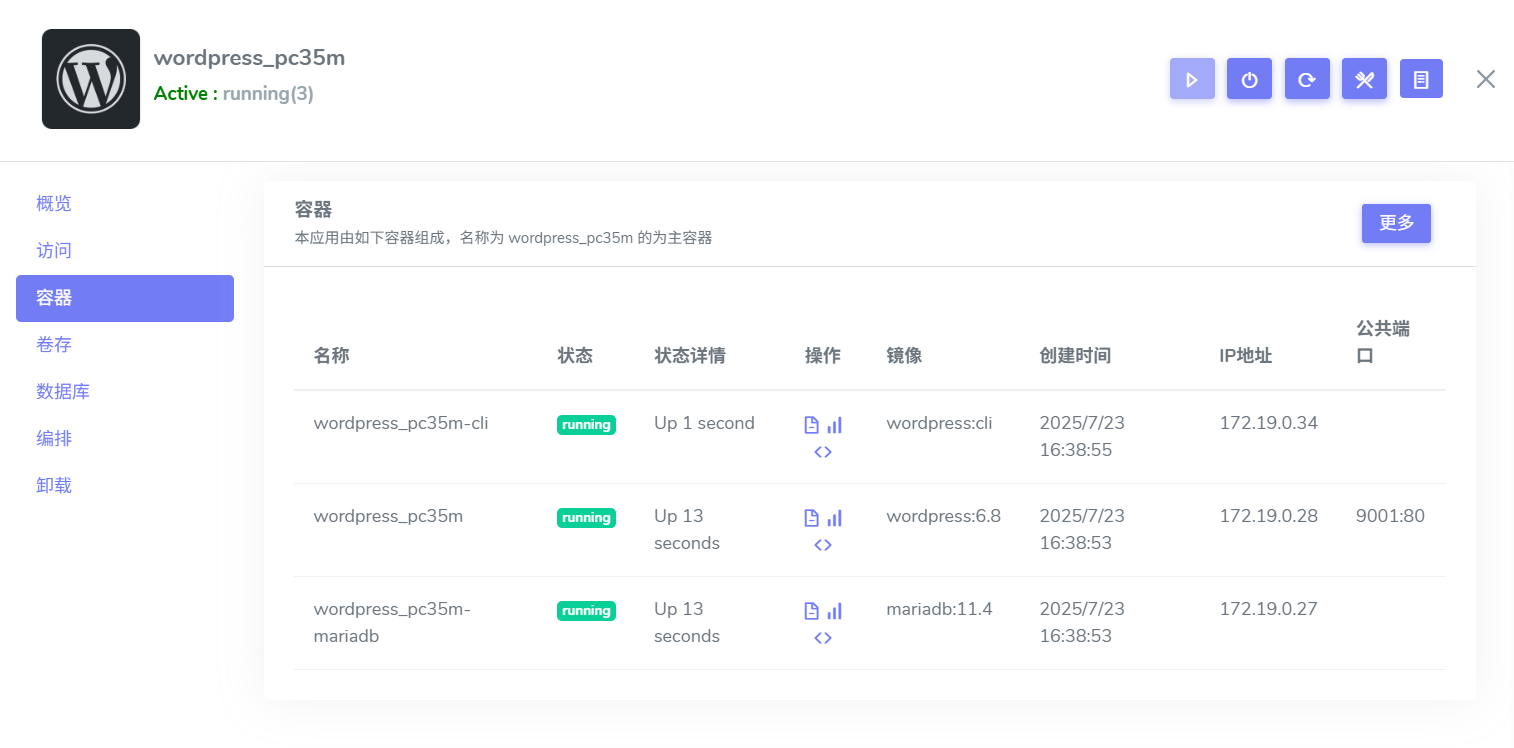Open logs for wordpress_pc35m-cli container

pyautogui.click(x=811, y=423)
